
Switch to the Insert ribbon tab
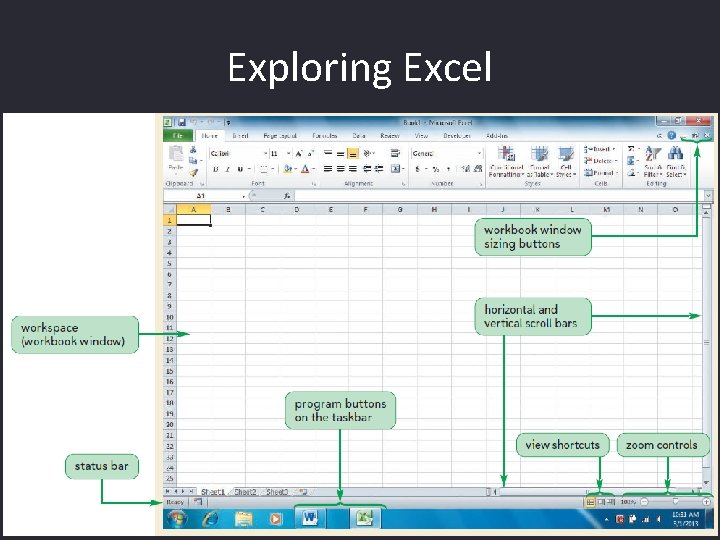[x=240, y=135]
